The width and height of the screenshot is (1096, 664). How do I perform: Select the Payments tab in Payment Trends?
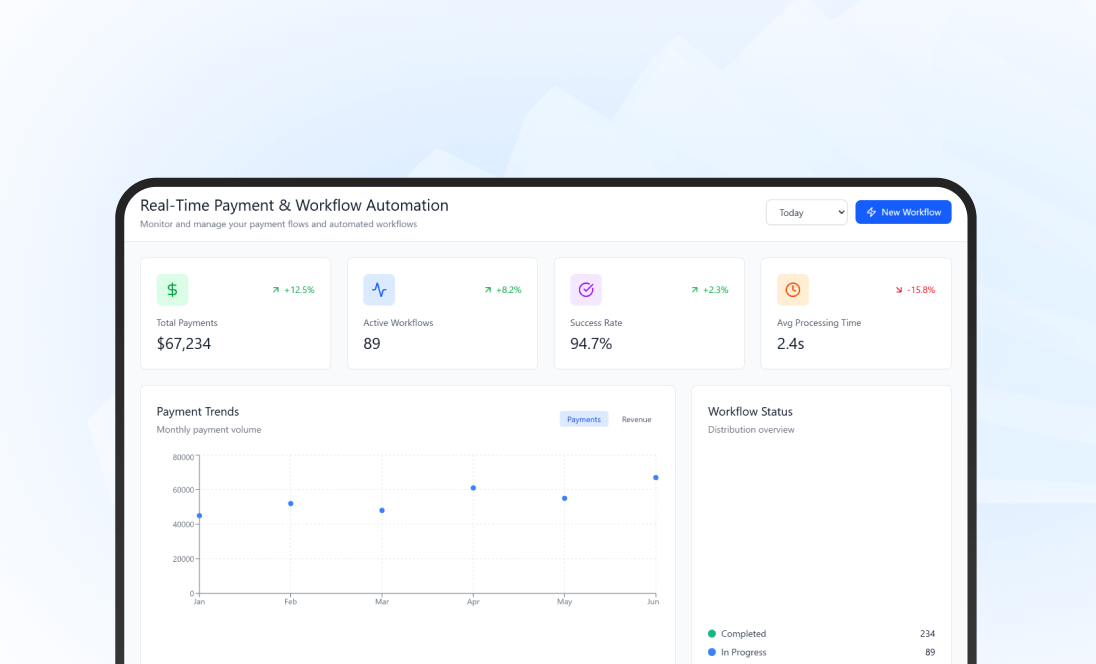[x=584, y=419]
